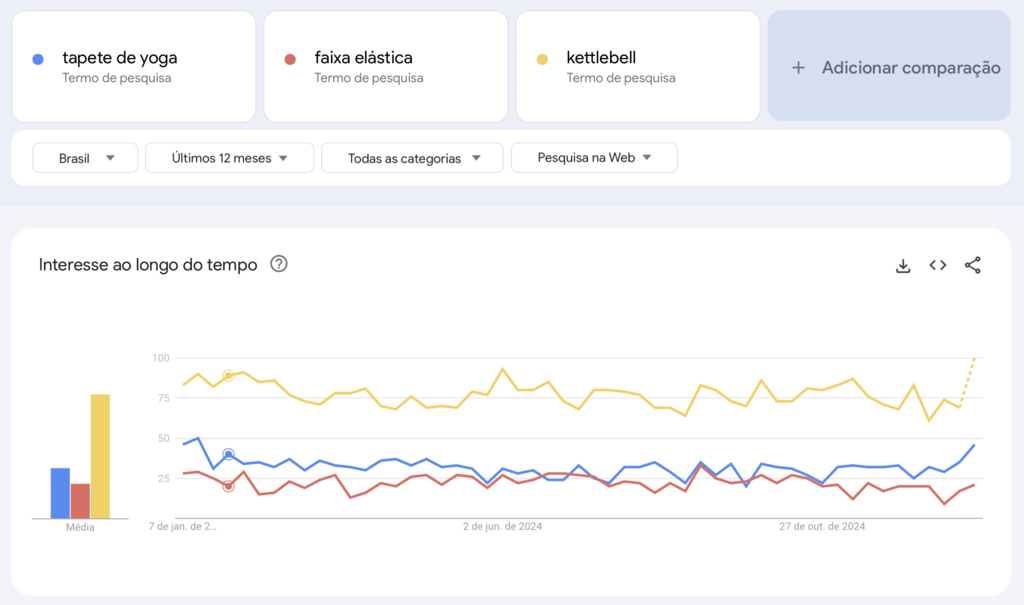The height and width of the screenshot is (605, 1024).
Task: Share the interest over time chart
Action: tap(973, 265)
